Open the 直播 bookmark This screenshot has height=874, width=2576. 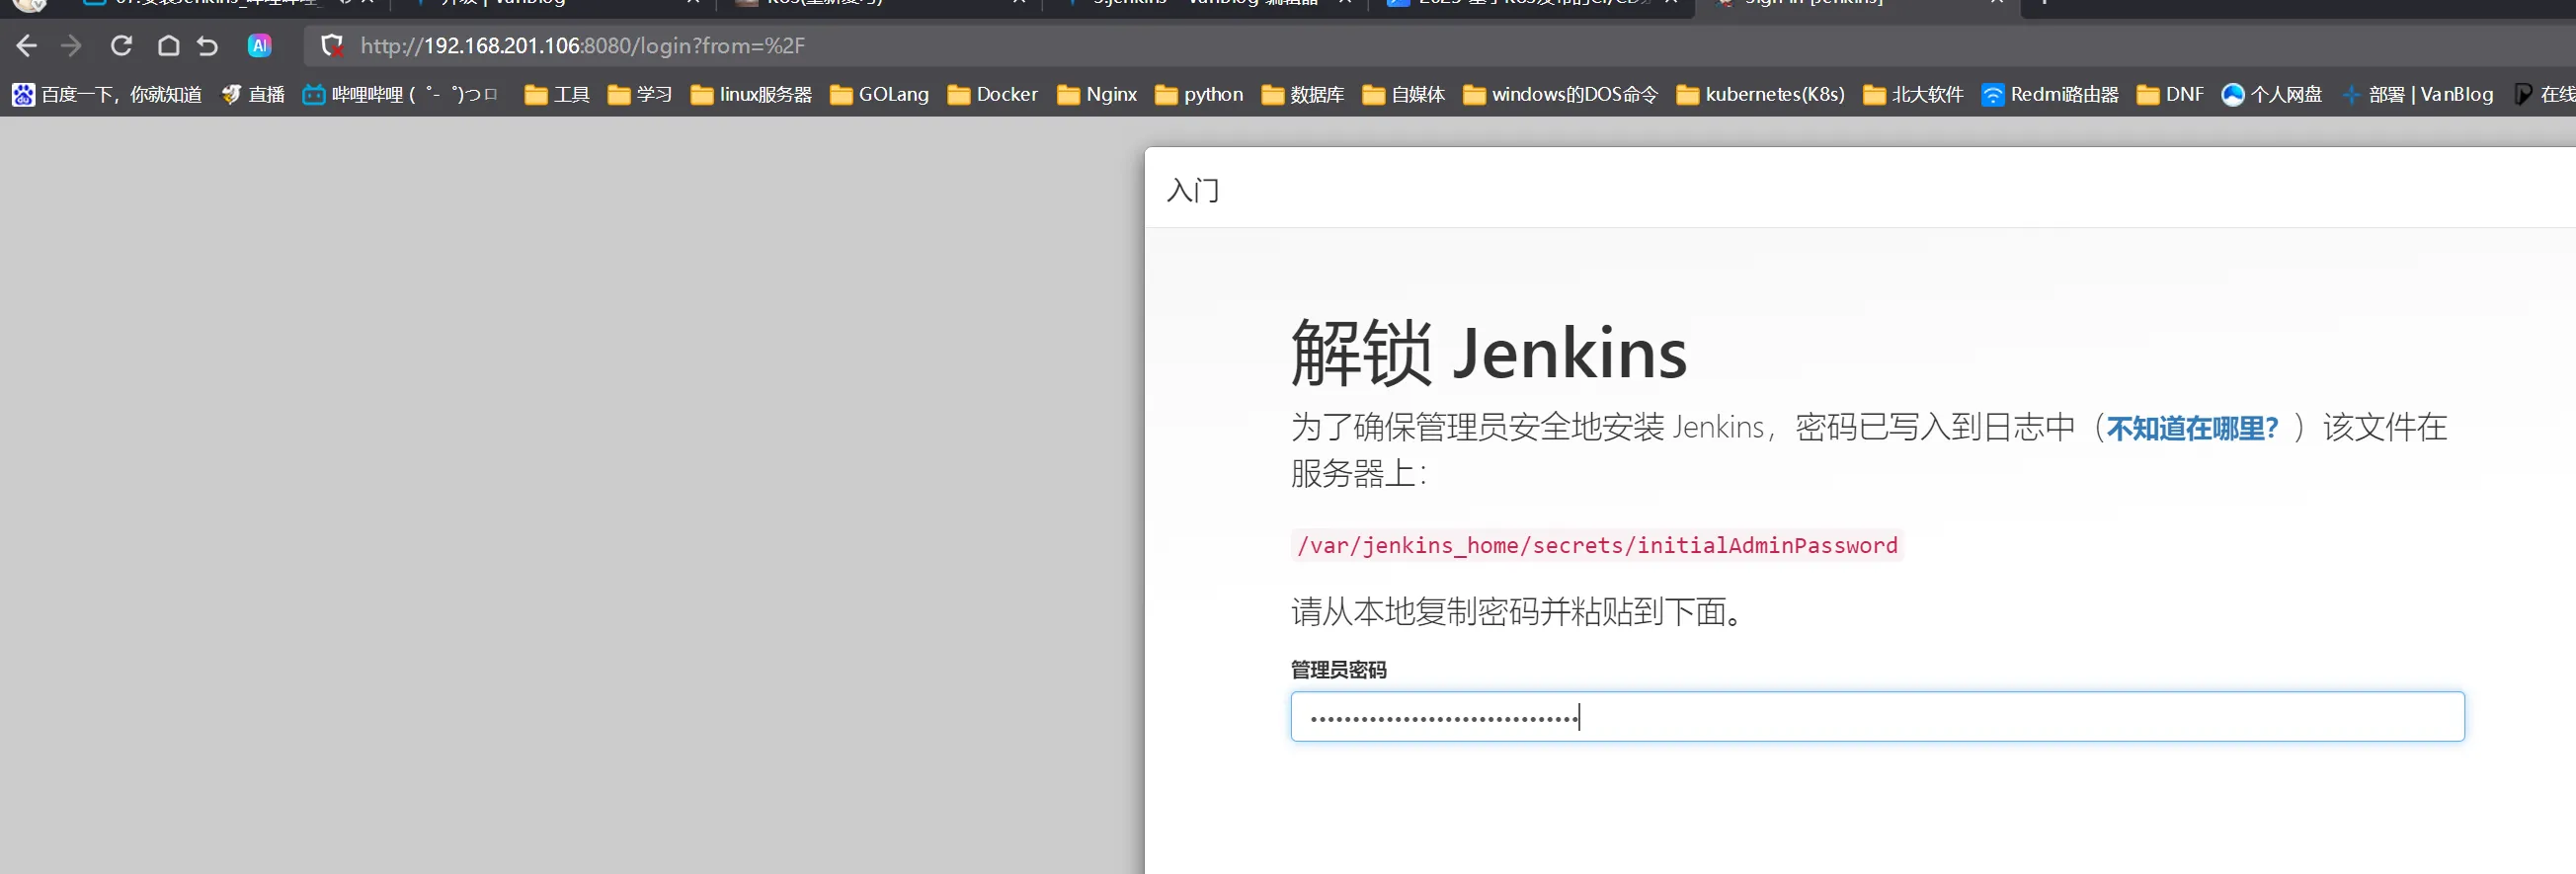(253, 95)
